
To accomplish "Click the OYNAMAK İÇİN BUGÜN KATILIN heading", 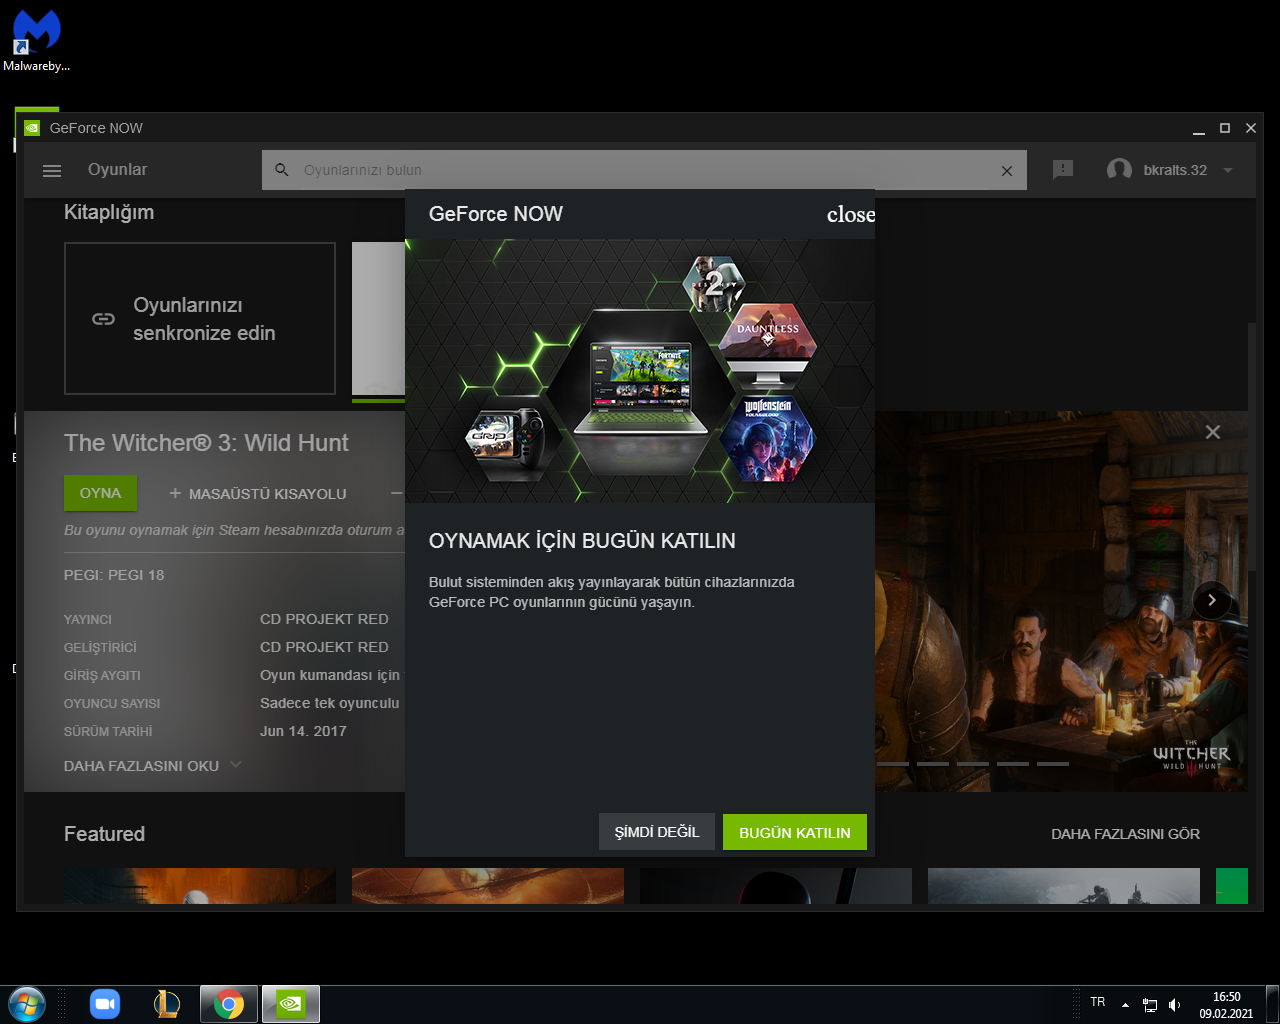I will point(582,541).
